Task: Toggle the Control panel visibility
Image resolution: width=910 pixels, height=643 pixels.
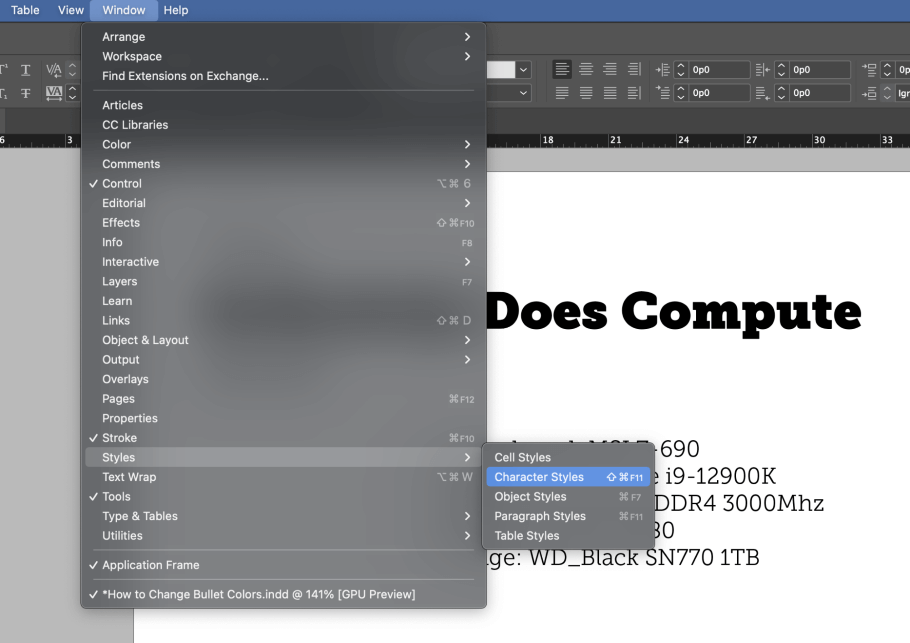Action: [120, 183]
